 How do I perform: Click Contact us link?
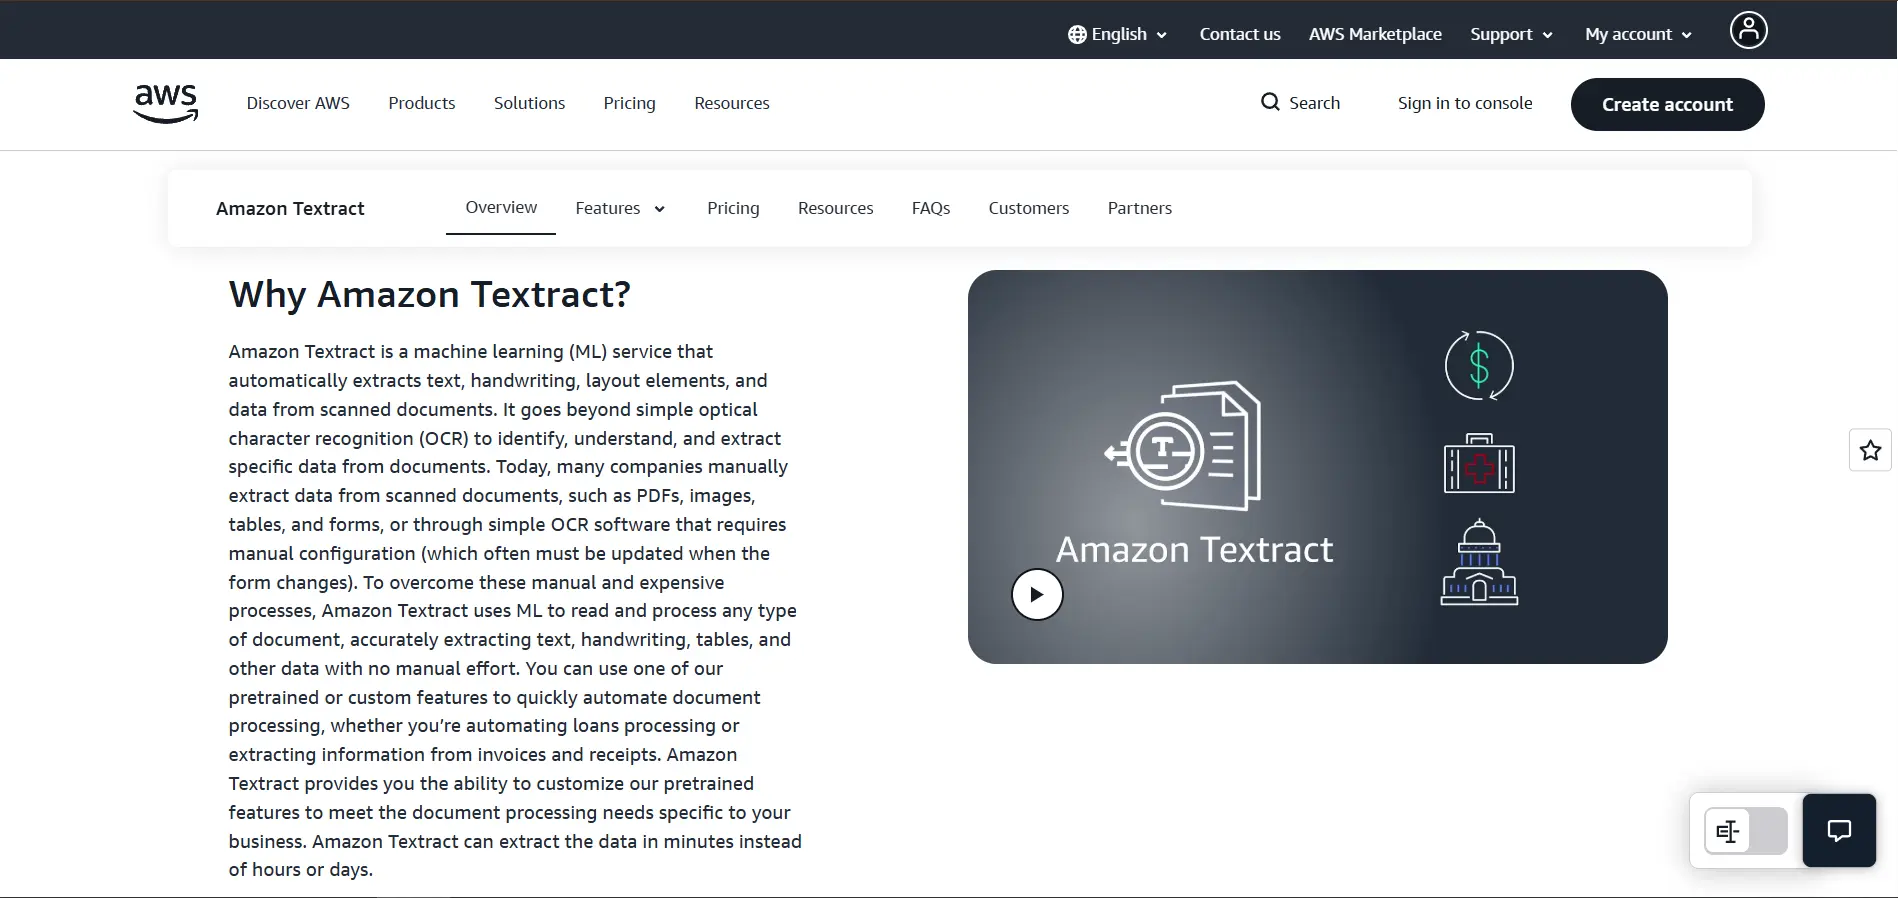point(1240,34)
